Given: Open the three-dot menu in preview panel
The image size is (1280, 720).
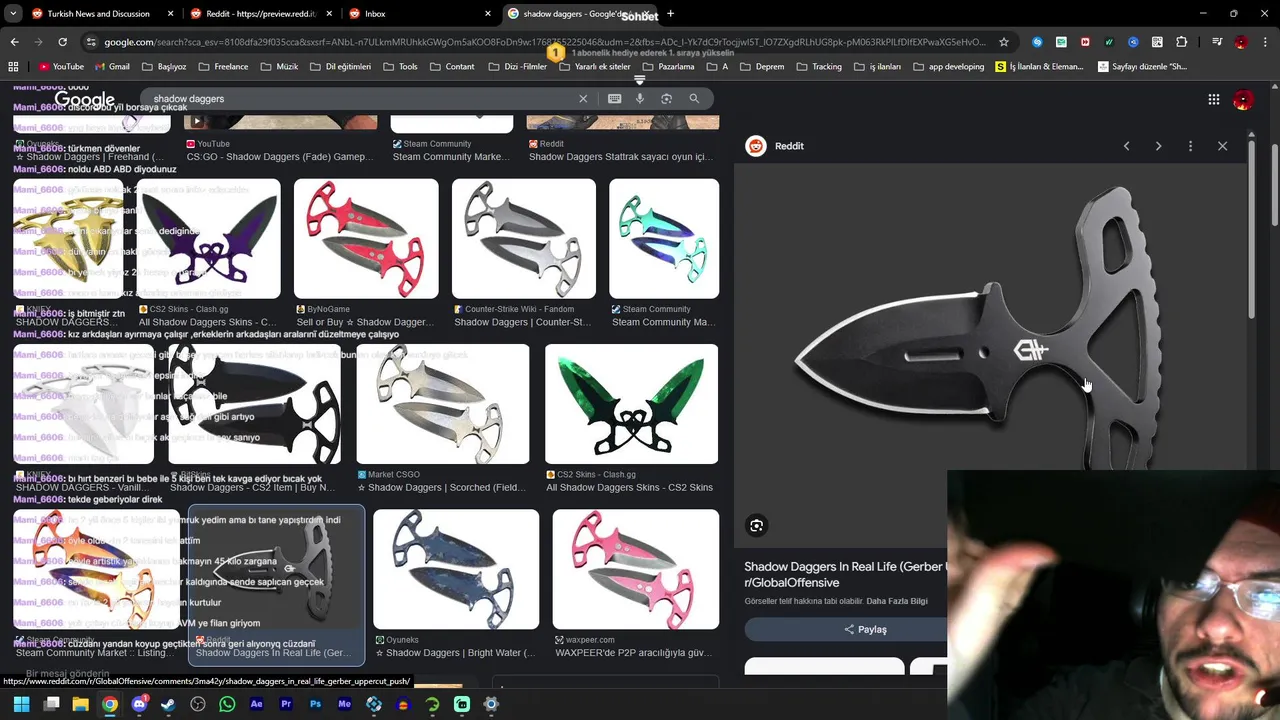Looking at the screenshot, I should point(1190,146).
